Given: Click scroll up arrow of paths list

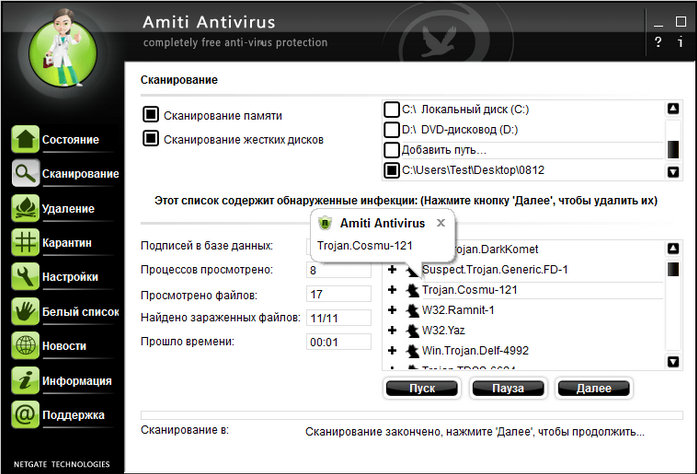Looking at the screenshot, I should [673, 108].
